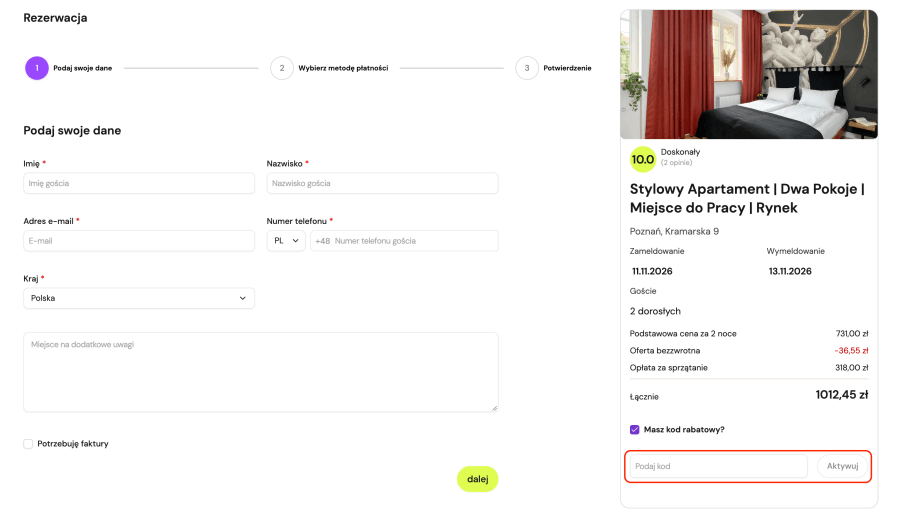Click the (2 opinie) reviews text
Viewport: 900px width, 516px height.
pyautogui.click(x=676, y=163)
